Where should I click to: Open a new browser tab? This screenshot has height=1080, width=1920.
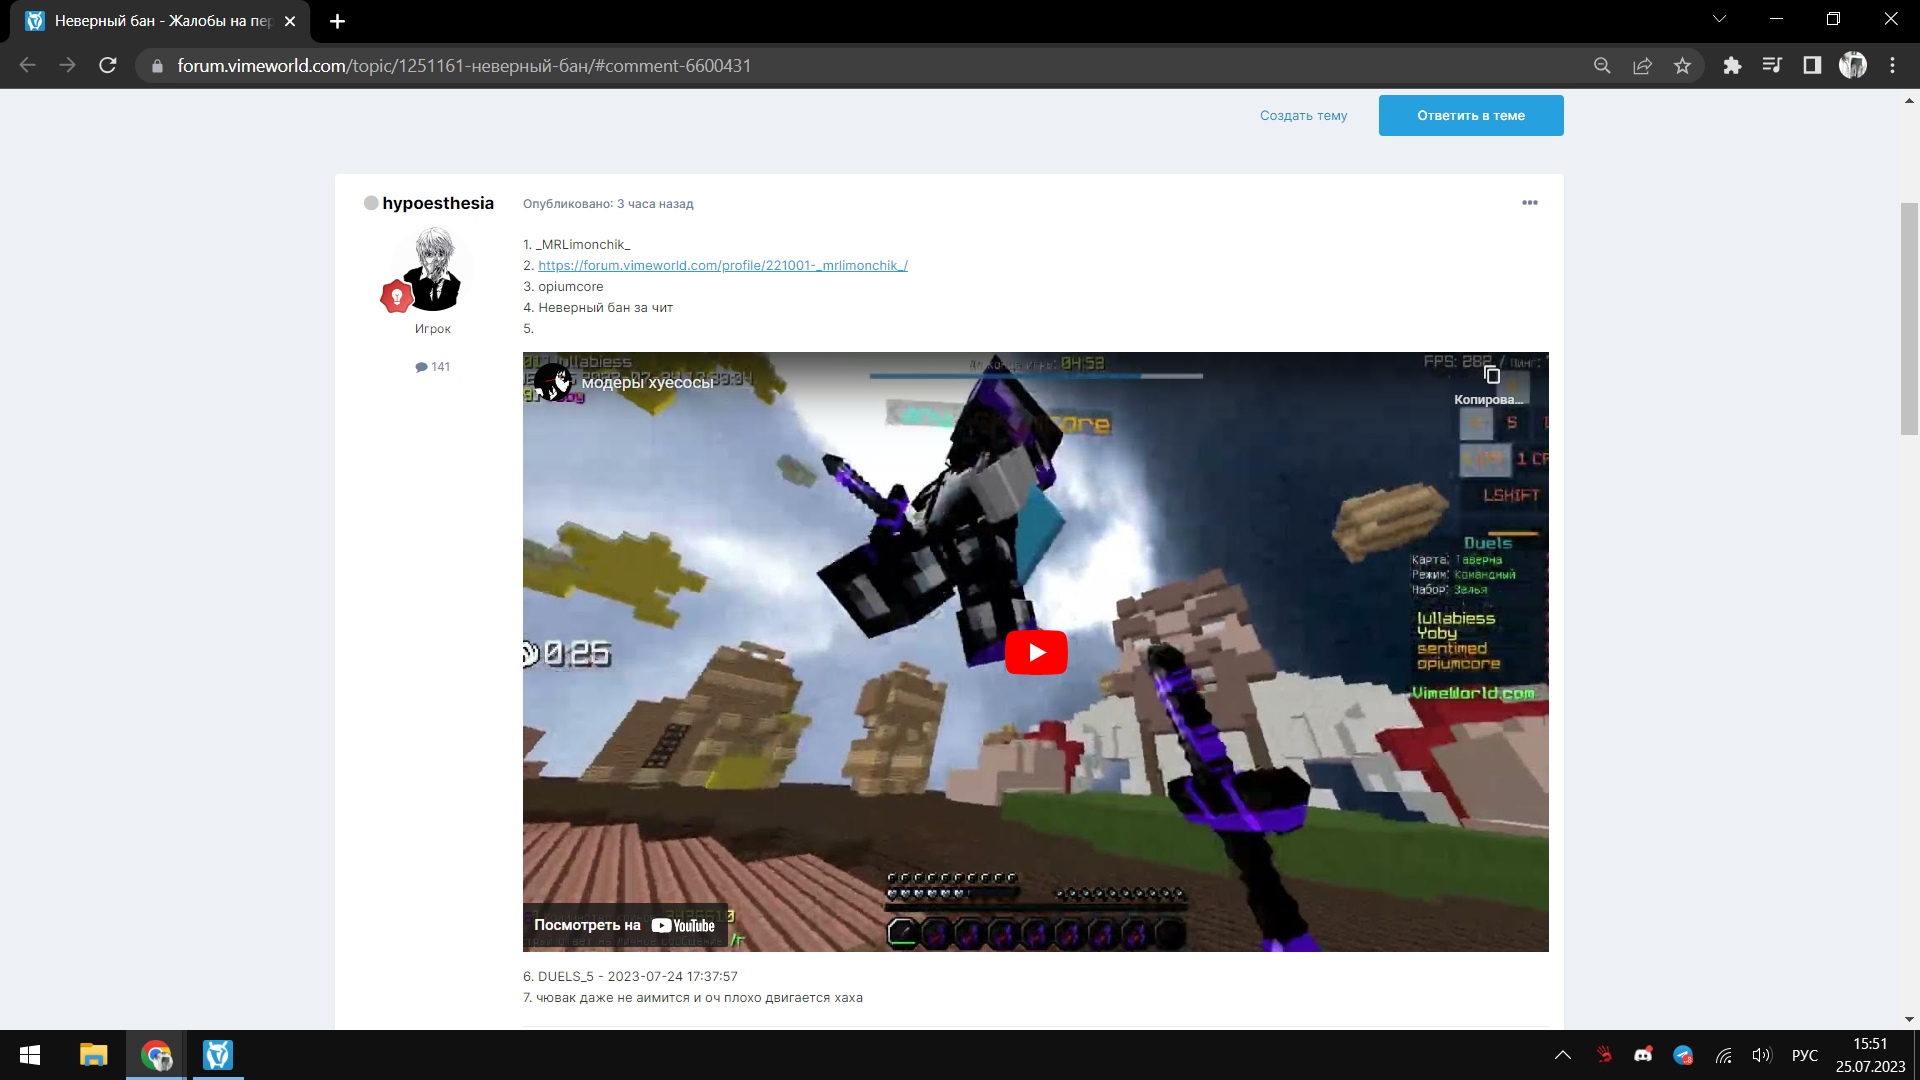(337, 21)
